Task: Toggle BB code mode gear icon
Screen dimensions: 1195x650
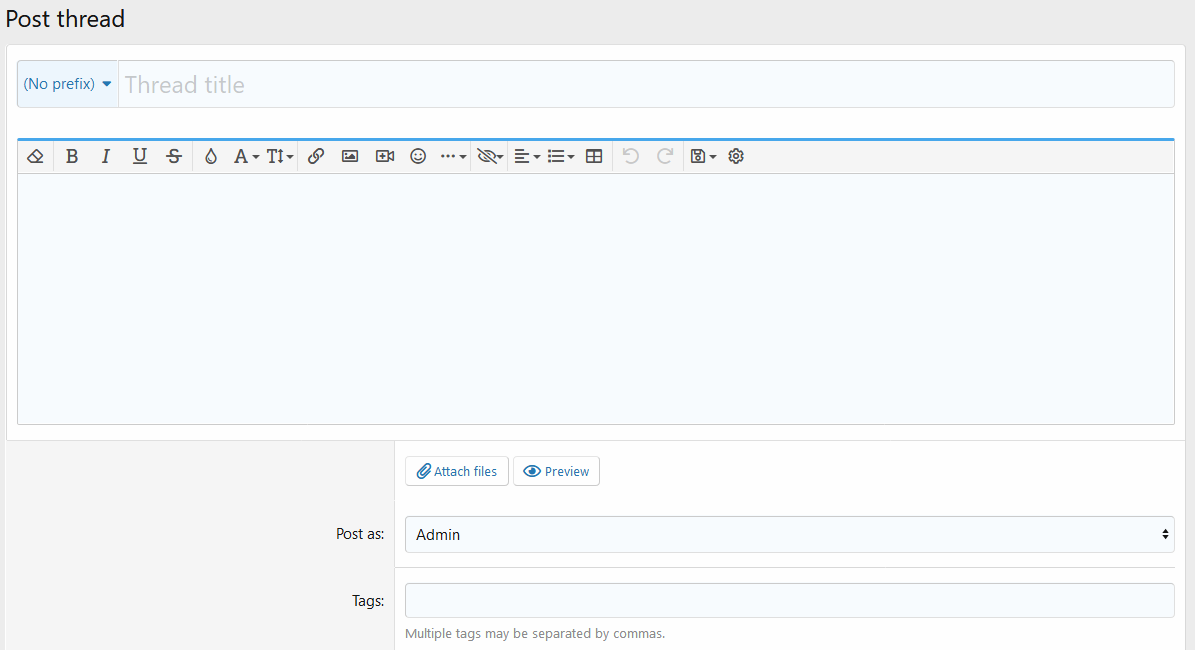Action: (735, 156)
